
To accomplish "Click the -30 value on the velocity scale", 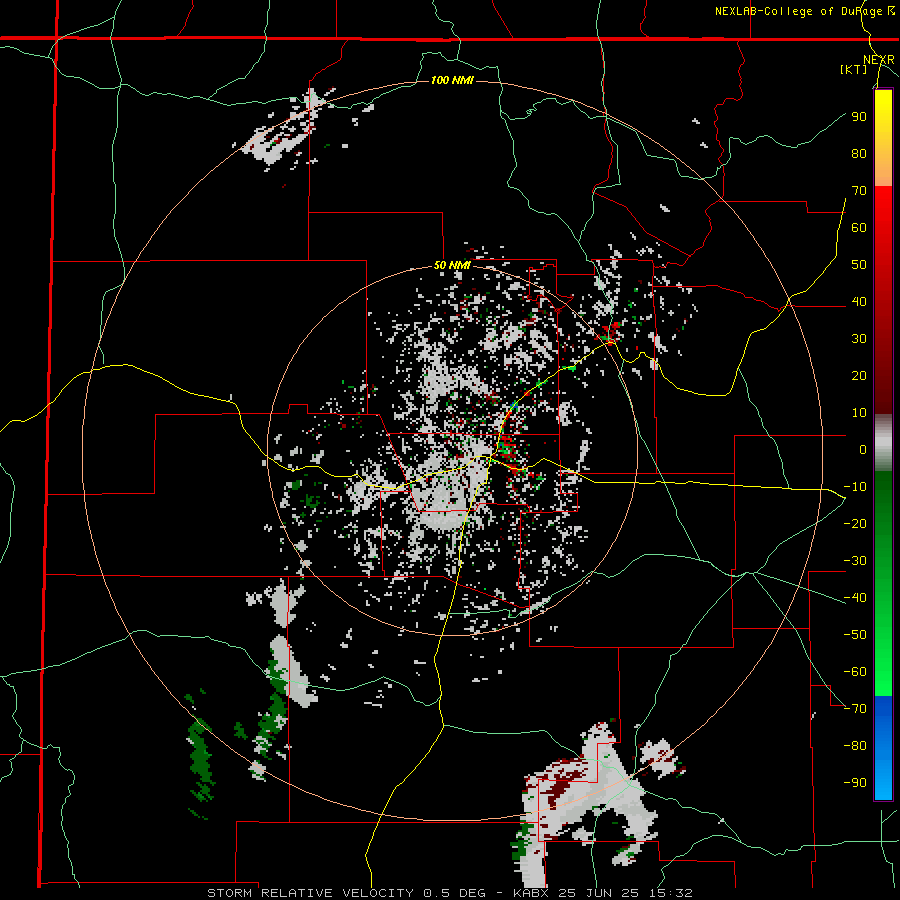I will pos(855,561).
